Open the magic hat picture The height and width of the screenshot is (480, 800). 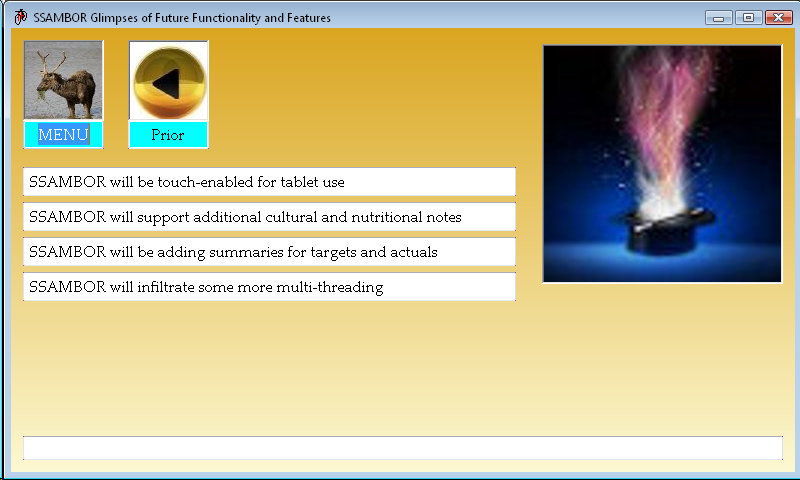(662, 163)
